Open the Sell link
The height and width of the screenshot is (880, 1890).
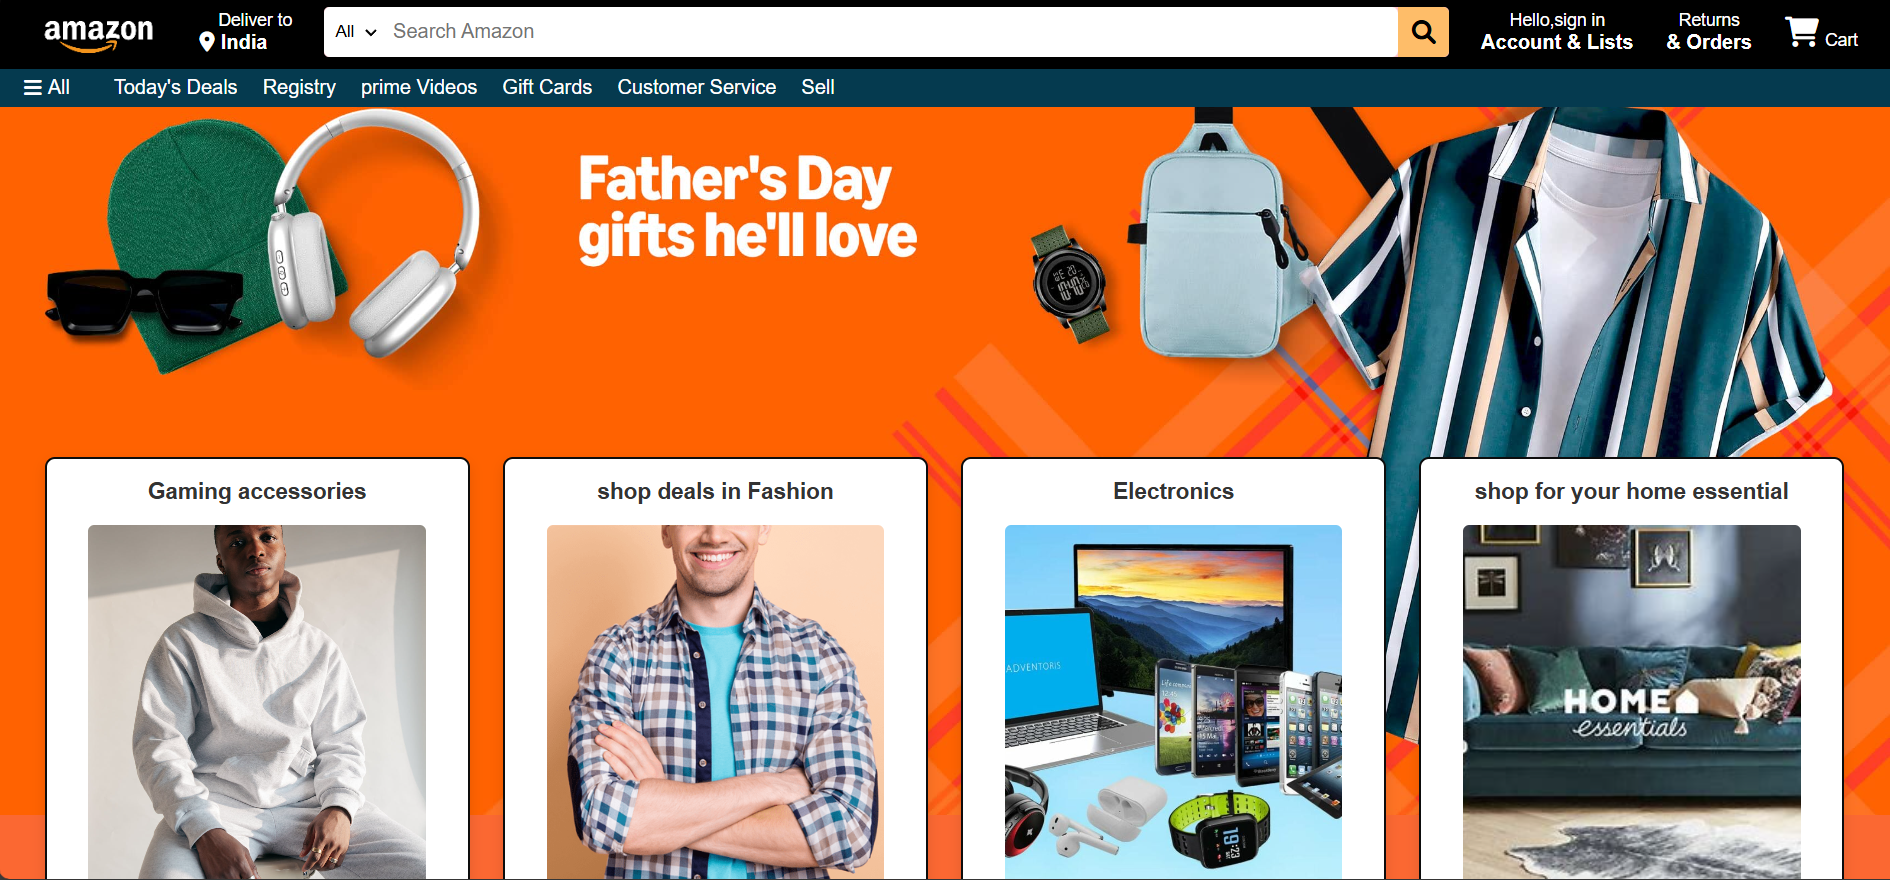pos(817,87)
